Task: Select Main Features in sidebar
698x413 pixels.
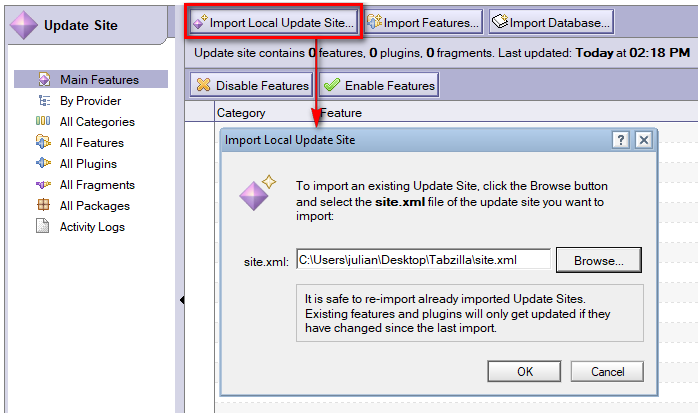Action: coord(98,80)
